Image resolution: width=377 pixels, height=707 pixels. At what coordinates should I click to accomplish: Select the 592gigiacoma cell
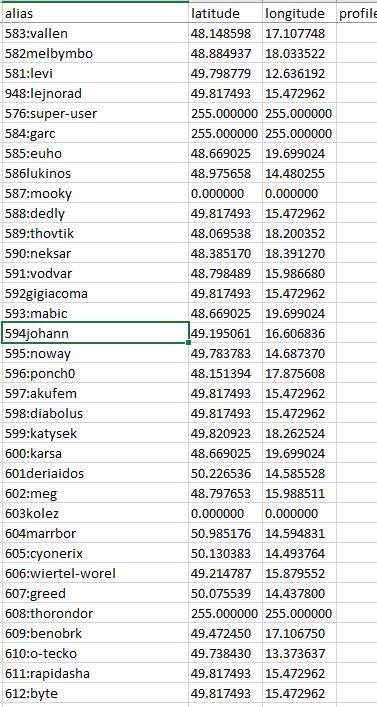tap(95, 294)
